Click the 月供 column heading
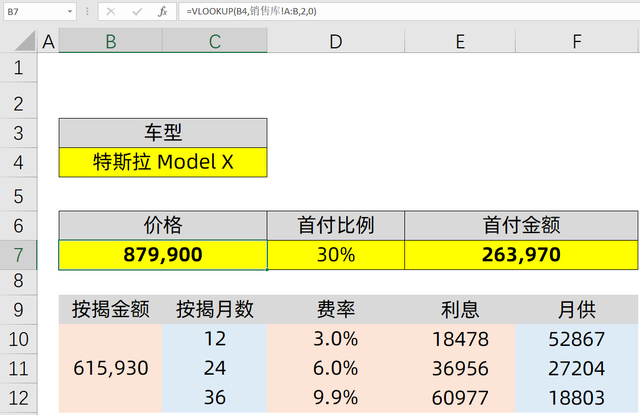The image size is (640, 415). click(577, 310)
